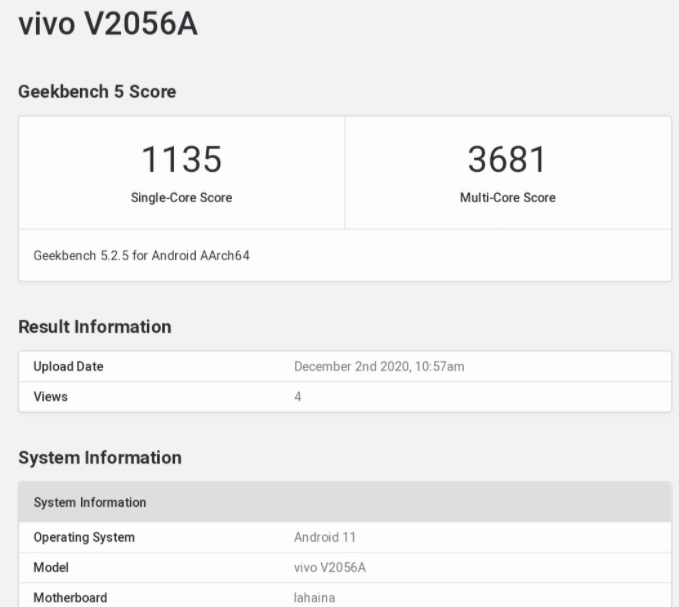
Task: Click the views count value 4
Action: [x=298, y=397]
